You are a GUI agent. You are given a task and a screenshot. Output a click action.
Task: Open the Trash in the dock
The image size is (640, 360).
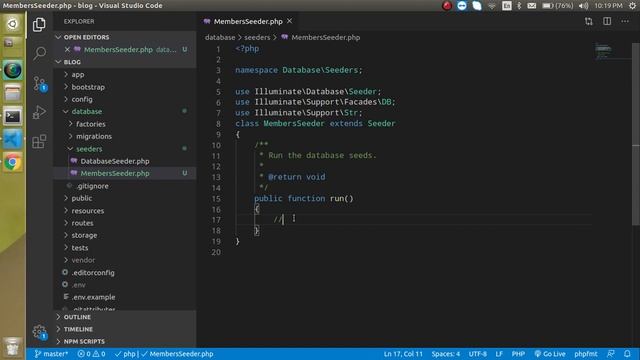pos(13,347)
